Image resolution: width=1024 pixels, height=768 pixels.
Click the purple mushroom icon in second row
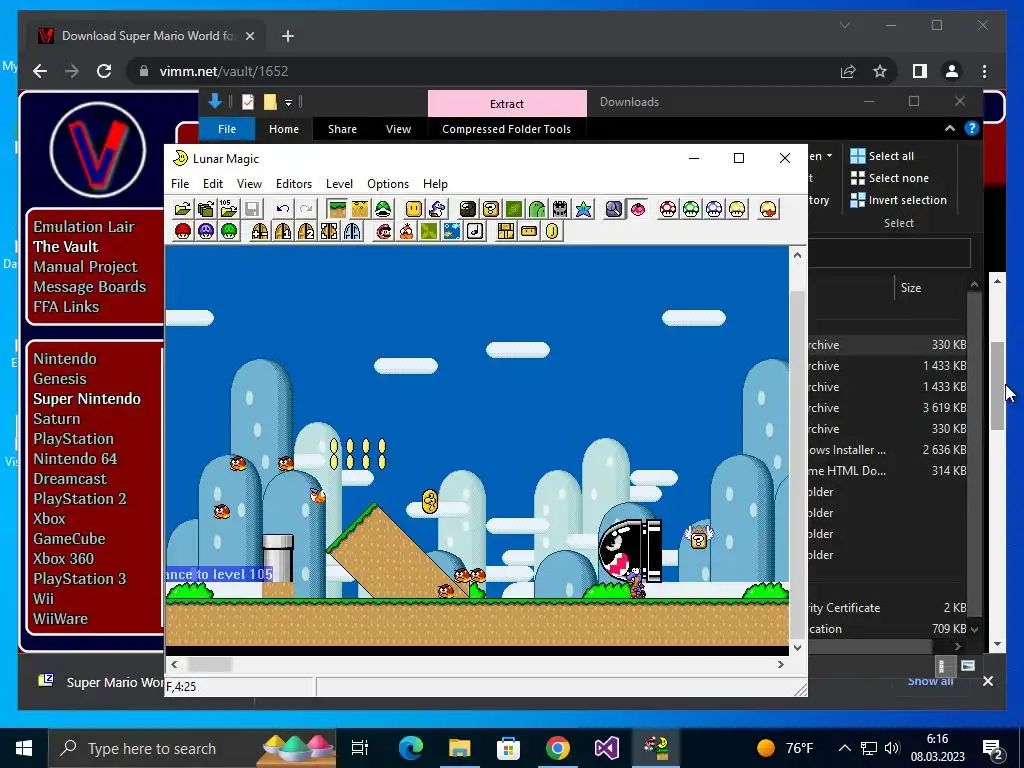[206, 231]
